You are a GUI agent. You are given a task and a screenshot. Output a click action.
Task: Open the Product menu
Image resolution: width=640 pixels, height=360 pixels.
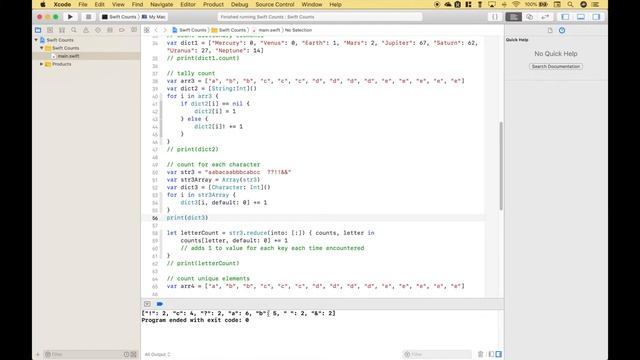pyautogui.click(x=213, y=4)
